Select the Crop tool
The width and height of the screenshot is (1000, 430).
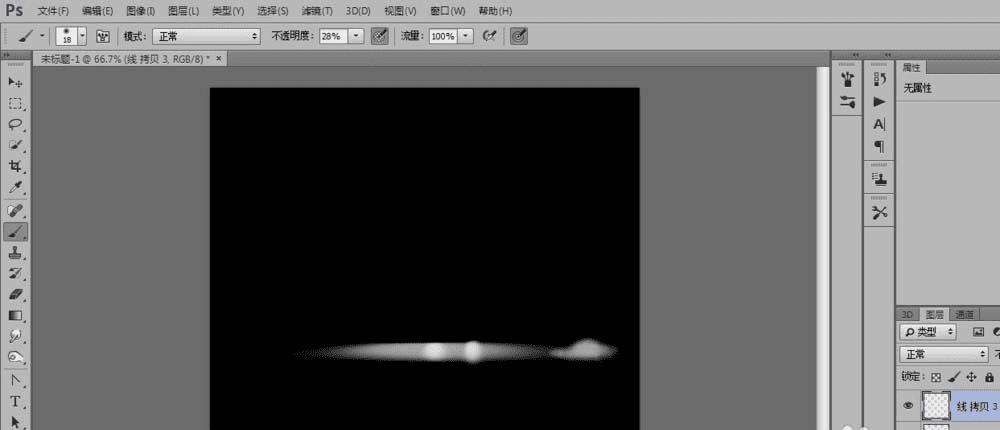pos(15,167)
